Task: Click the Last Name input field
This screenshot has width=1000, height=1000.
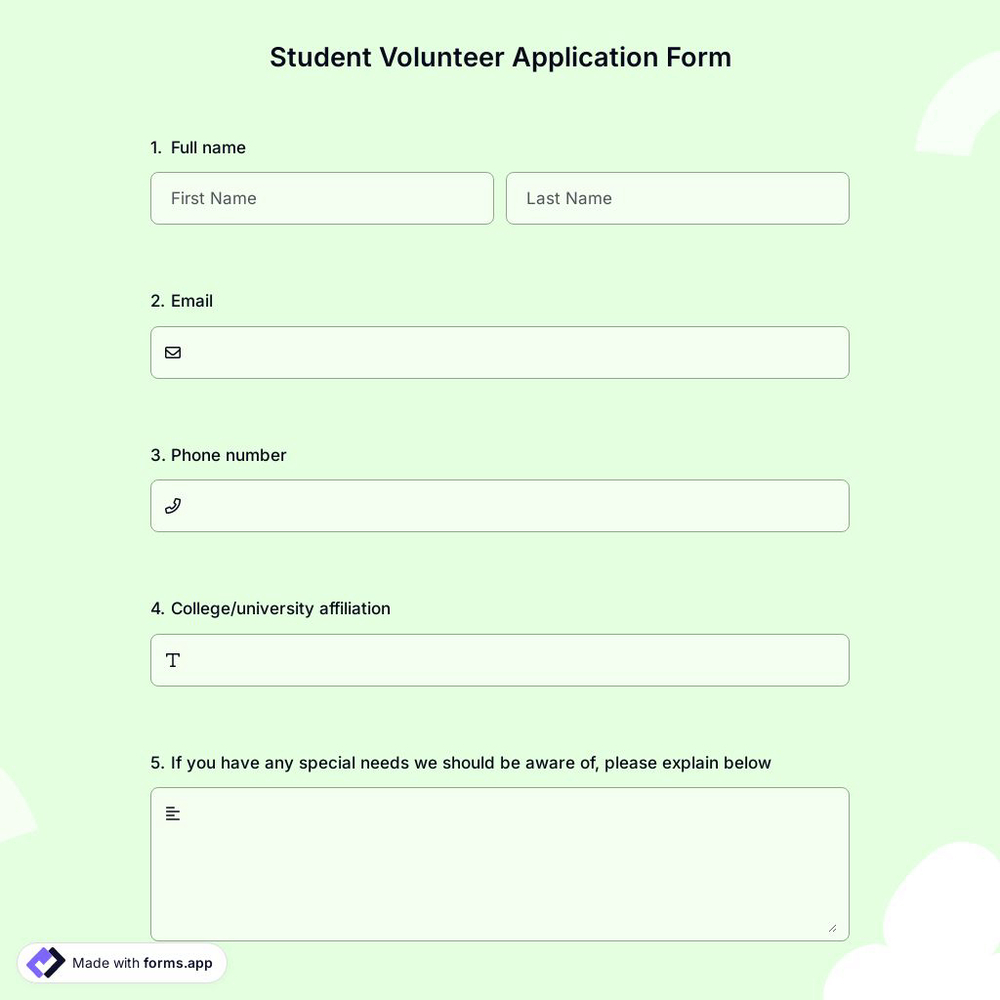Action: tap(677, 197)
